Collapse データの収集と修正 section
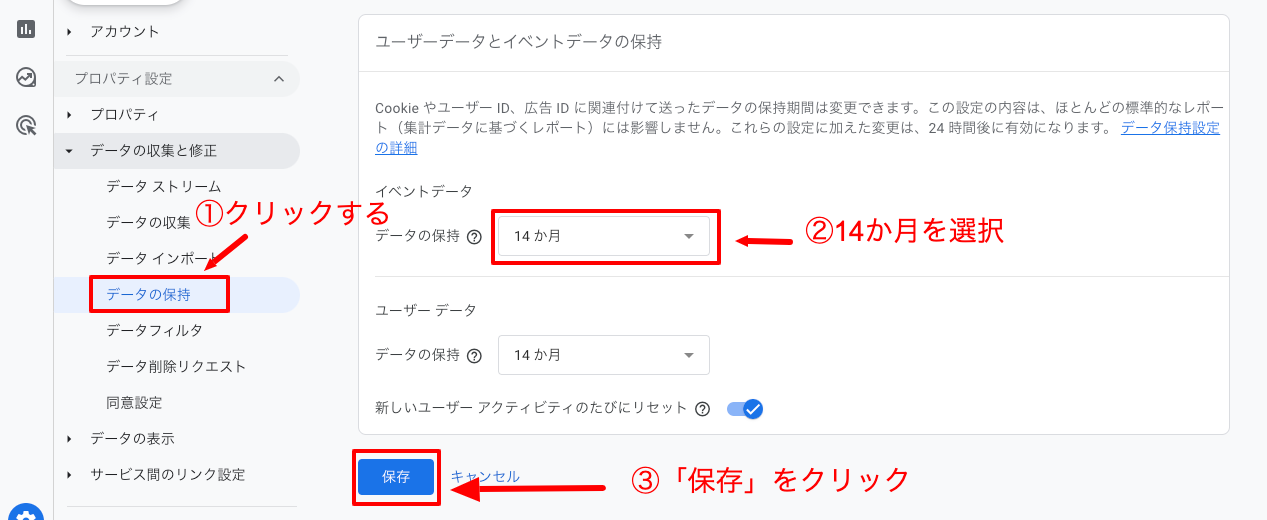 click(70, 151)
